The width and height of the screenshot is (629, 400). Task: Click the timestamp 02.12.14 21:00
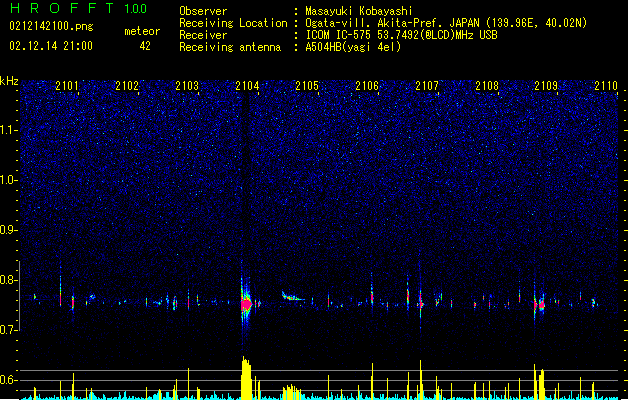(x=51, y=46)
